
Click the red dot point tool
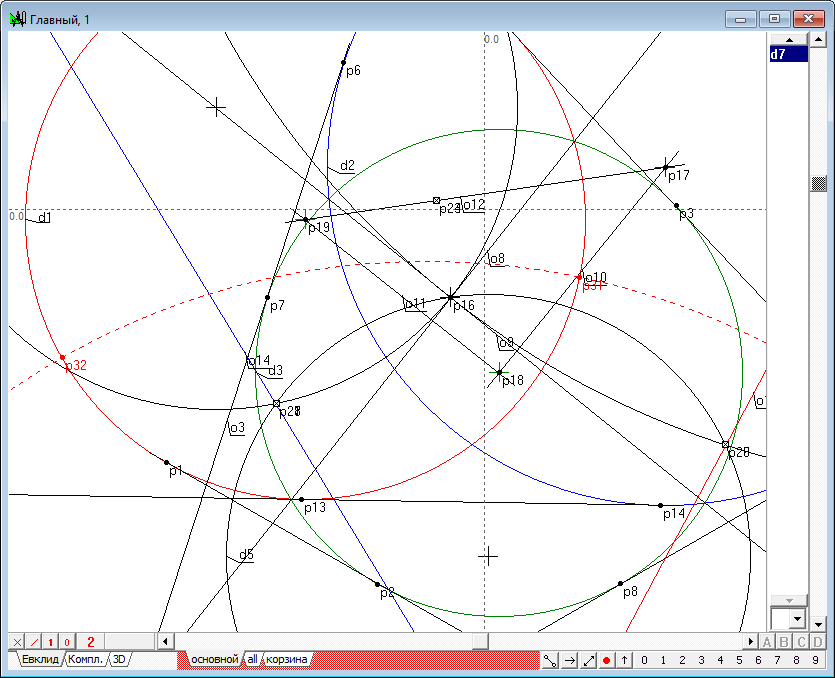click(606, 660)
